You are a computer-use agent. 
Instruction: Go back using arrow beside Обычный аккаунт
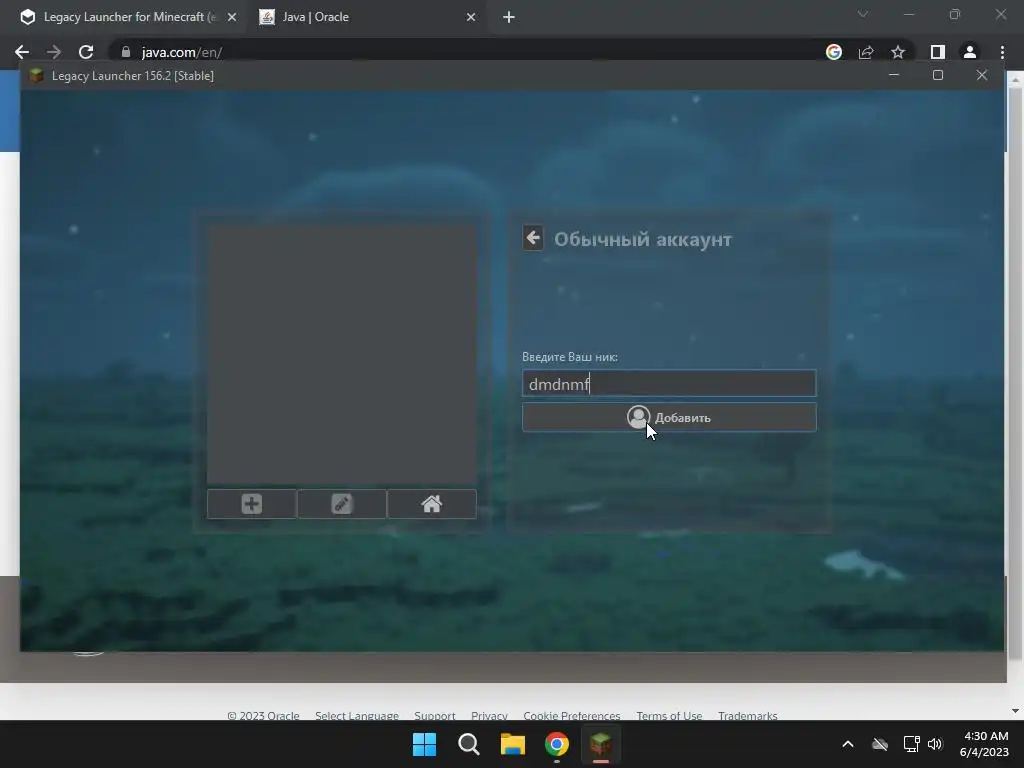(x=533, y=238)
